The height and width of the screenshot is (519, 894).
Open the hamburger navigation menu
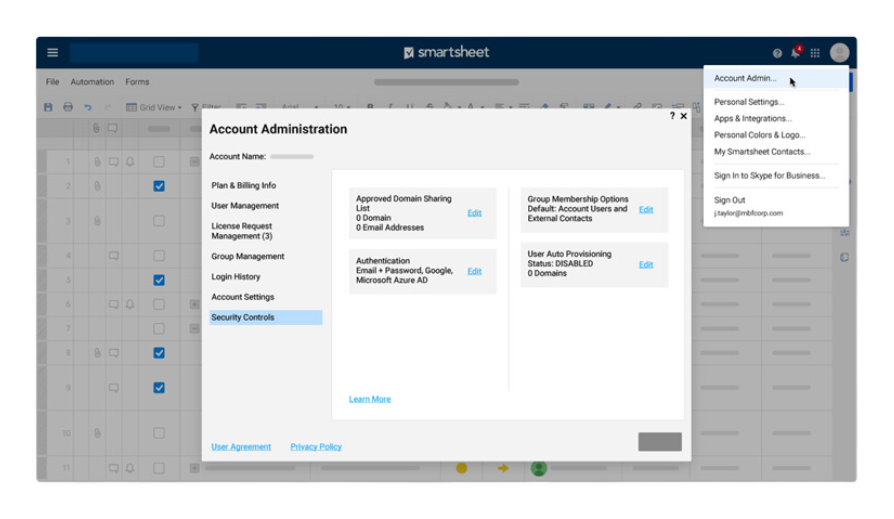[x=53, y=53]
